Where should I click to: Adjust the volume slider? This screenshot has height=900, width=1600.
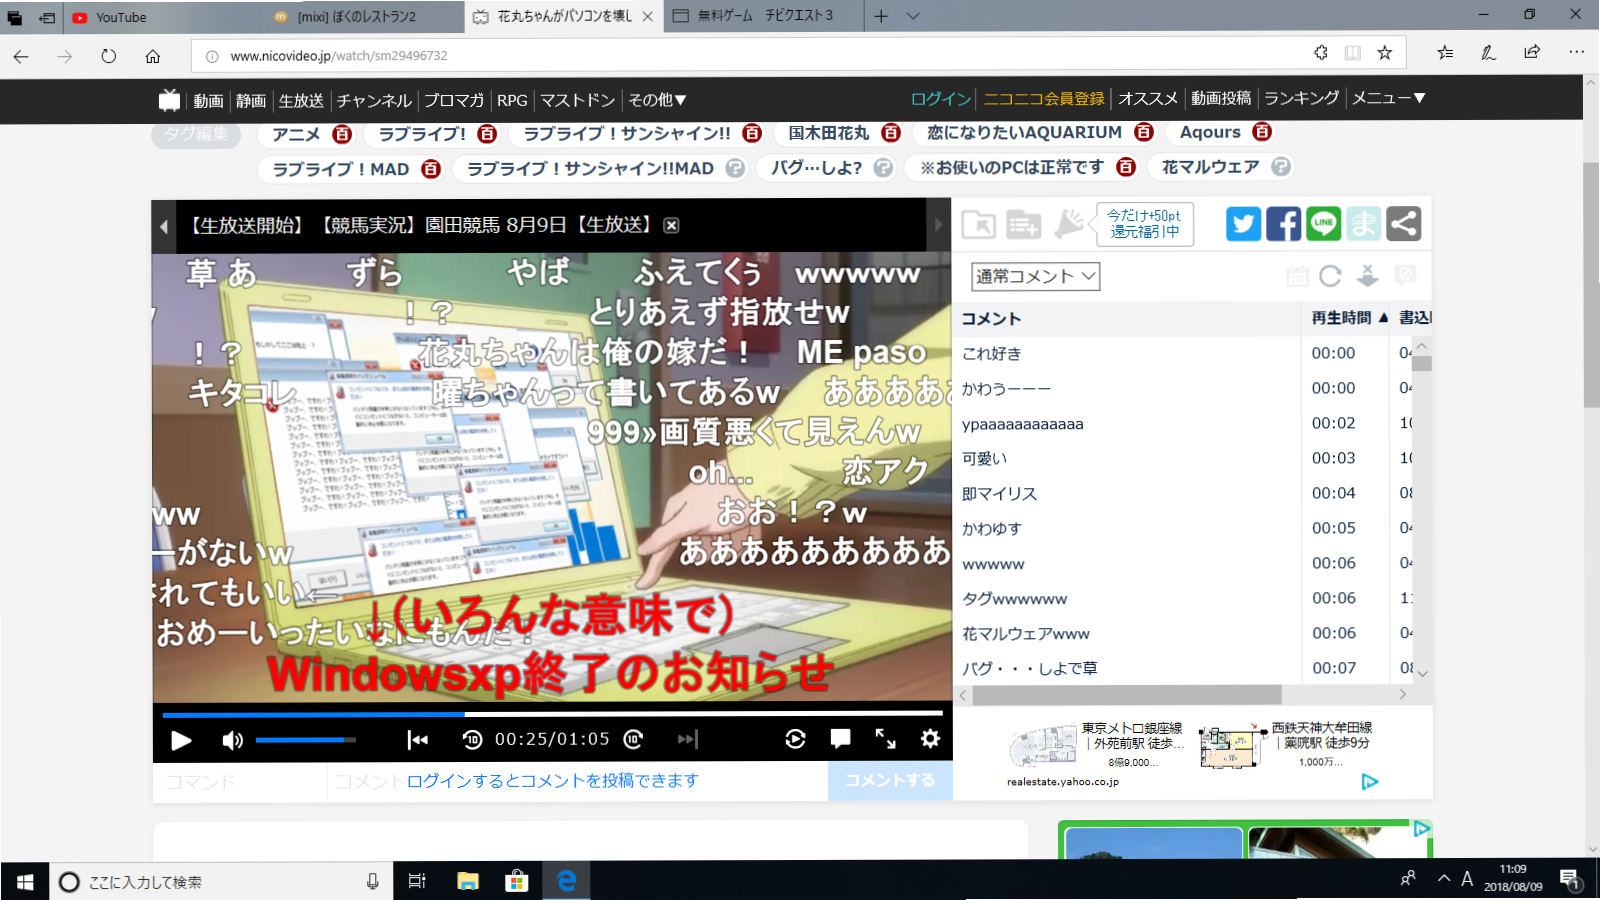(305, 740)
